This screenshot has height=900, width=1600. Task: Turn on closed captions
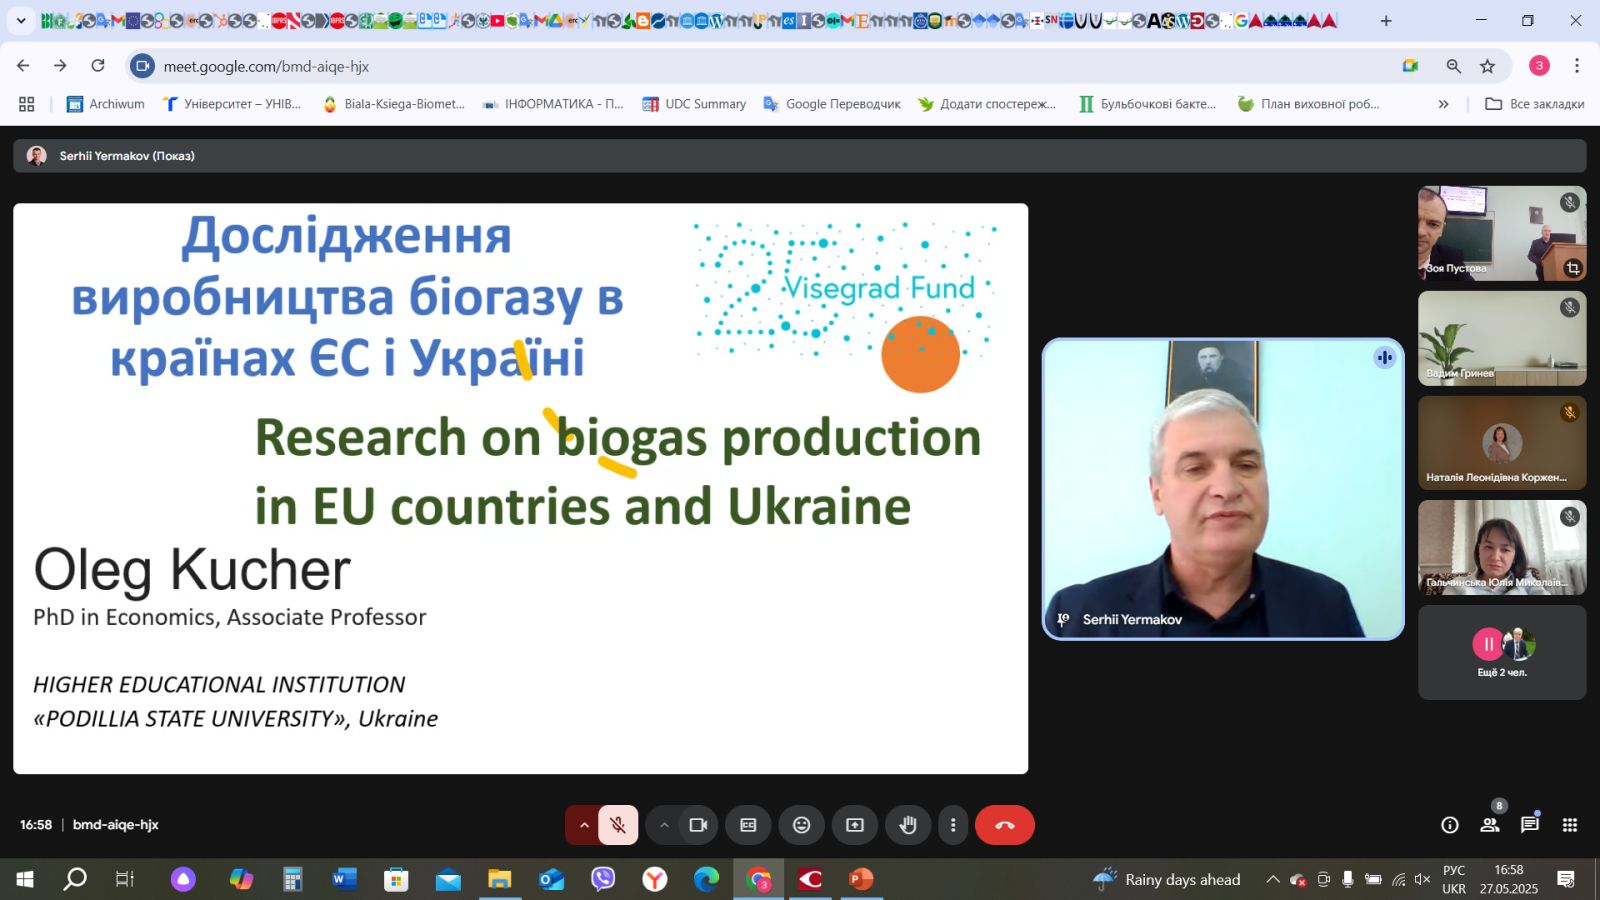(x=748, y=825)
